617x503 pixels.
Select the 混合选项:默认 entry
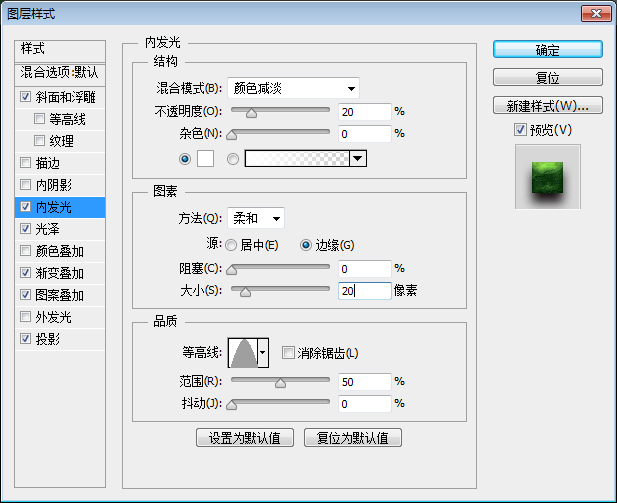(x=60, y=74)
